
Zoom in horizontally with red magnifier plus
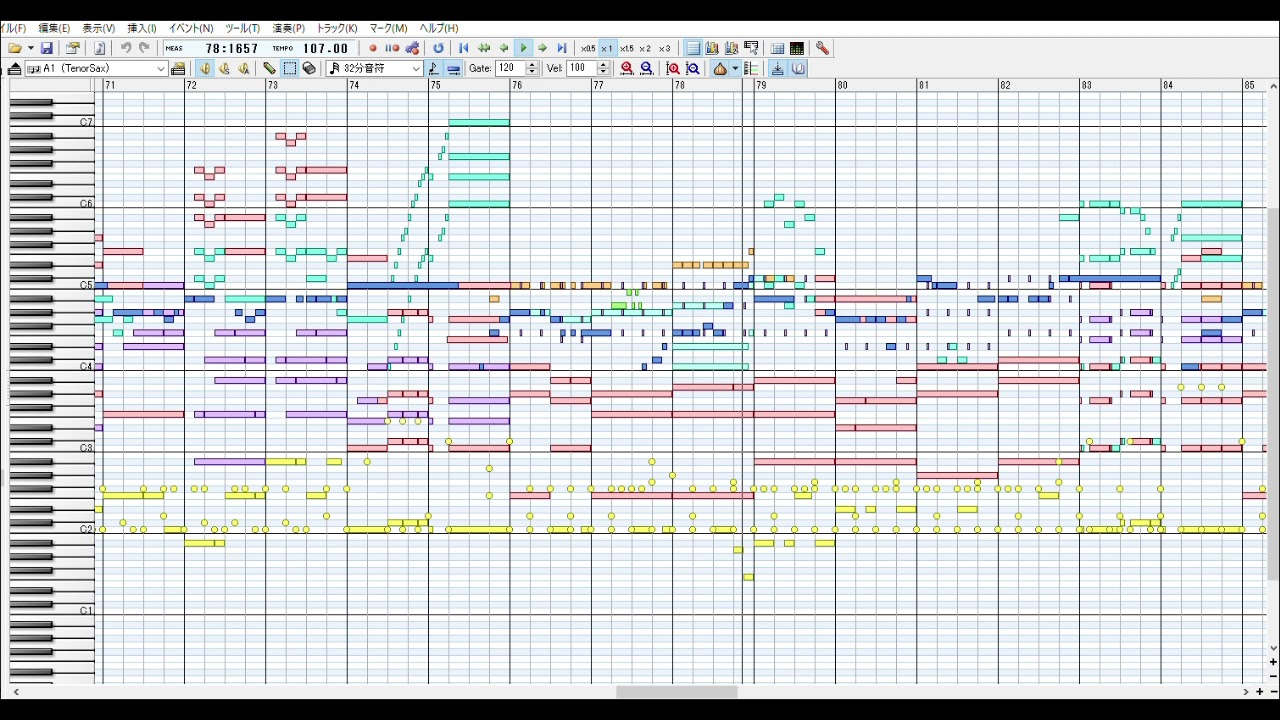(x=626, y=68)
